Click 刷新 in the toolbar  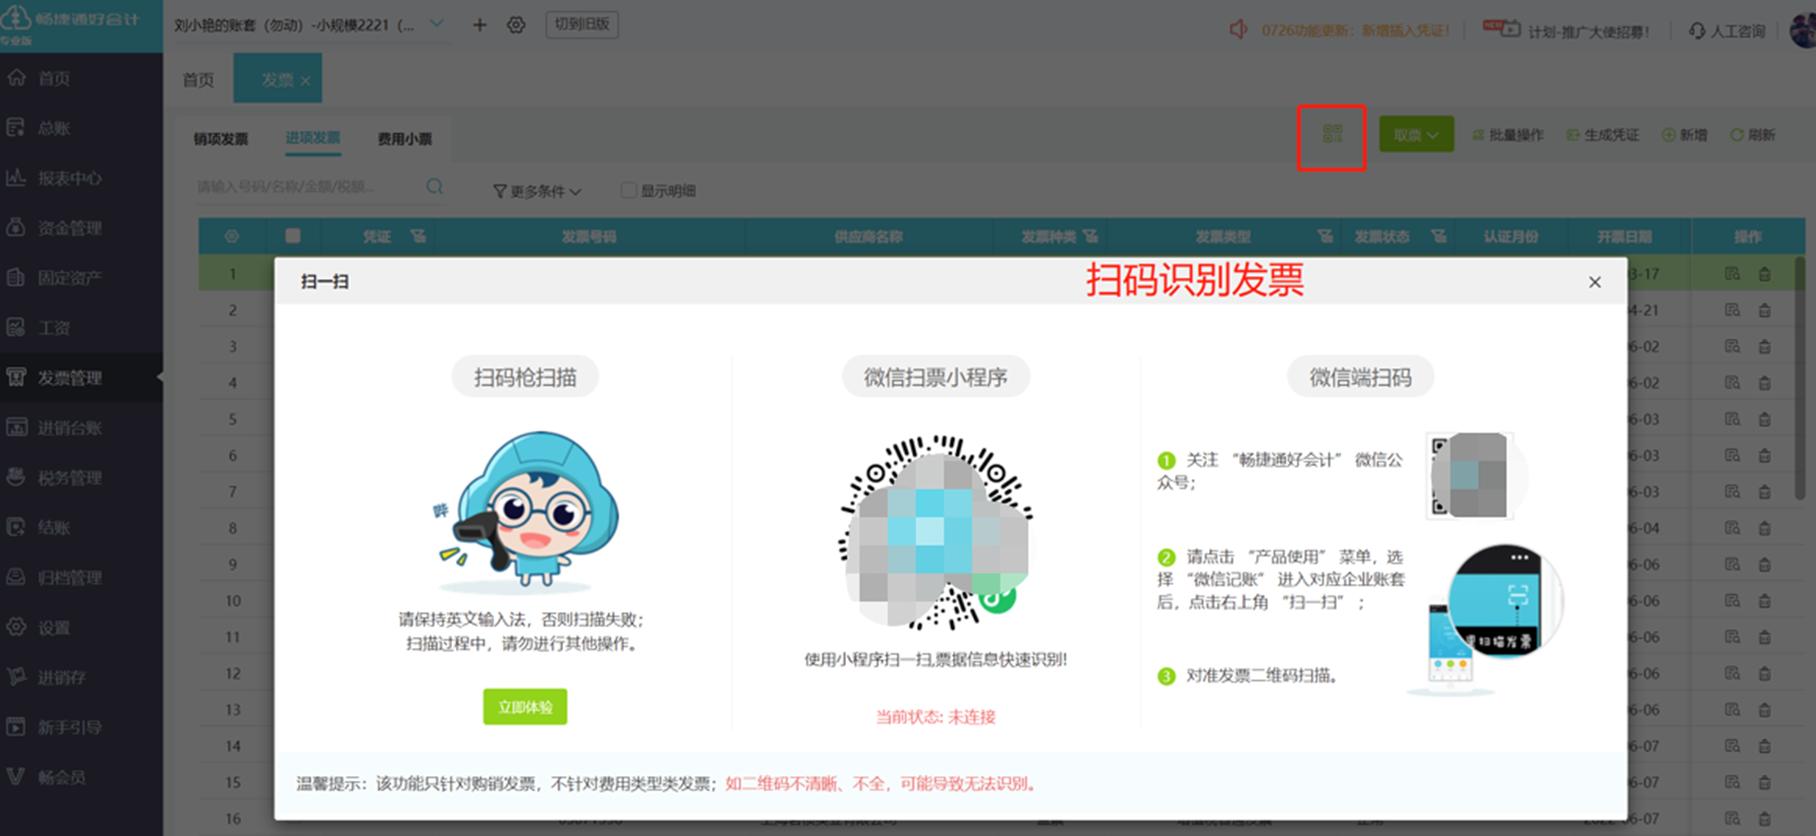point(1753,135)
